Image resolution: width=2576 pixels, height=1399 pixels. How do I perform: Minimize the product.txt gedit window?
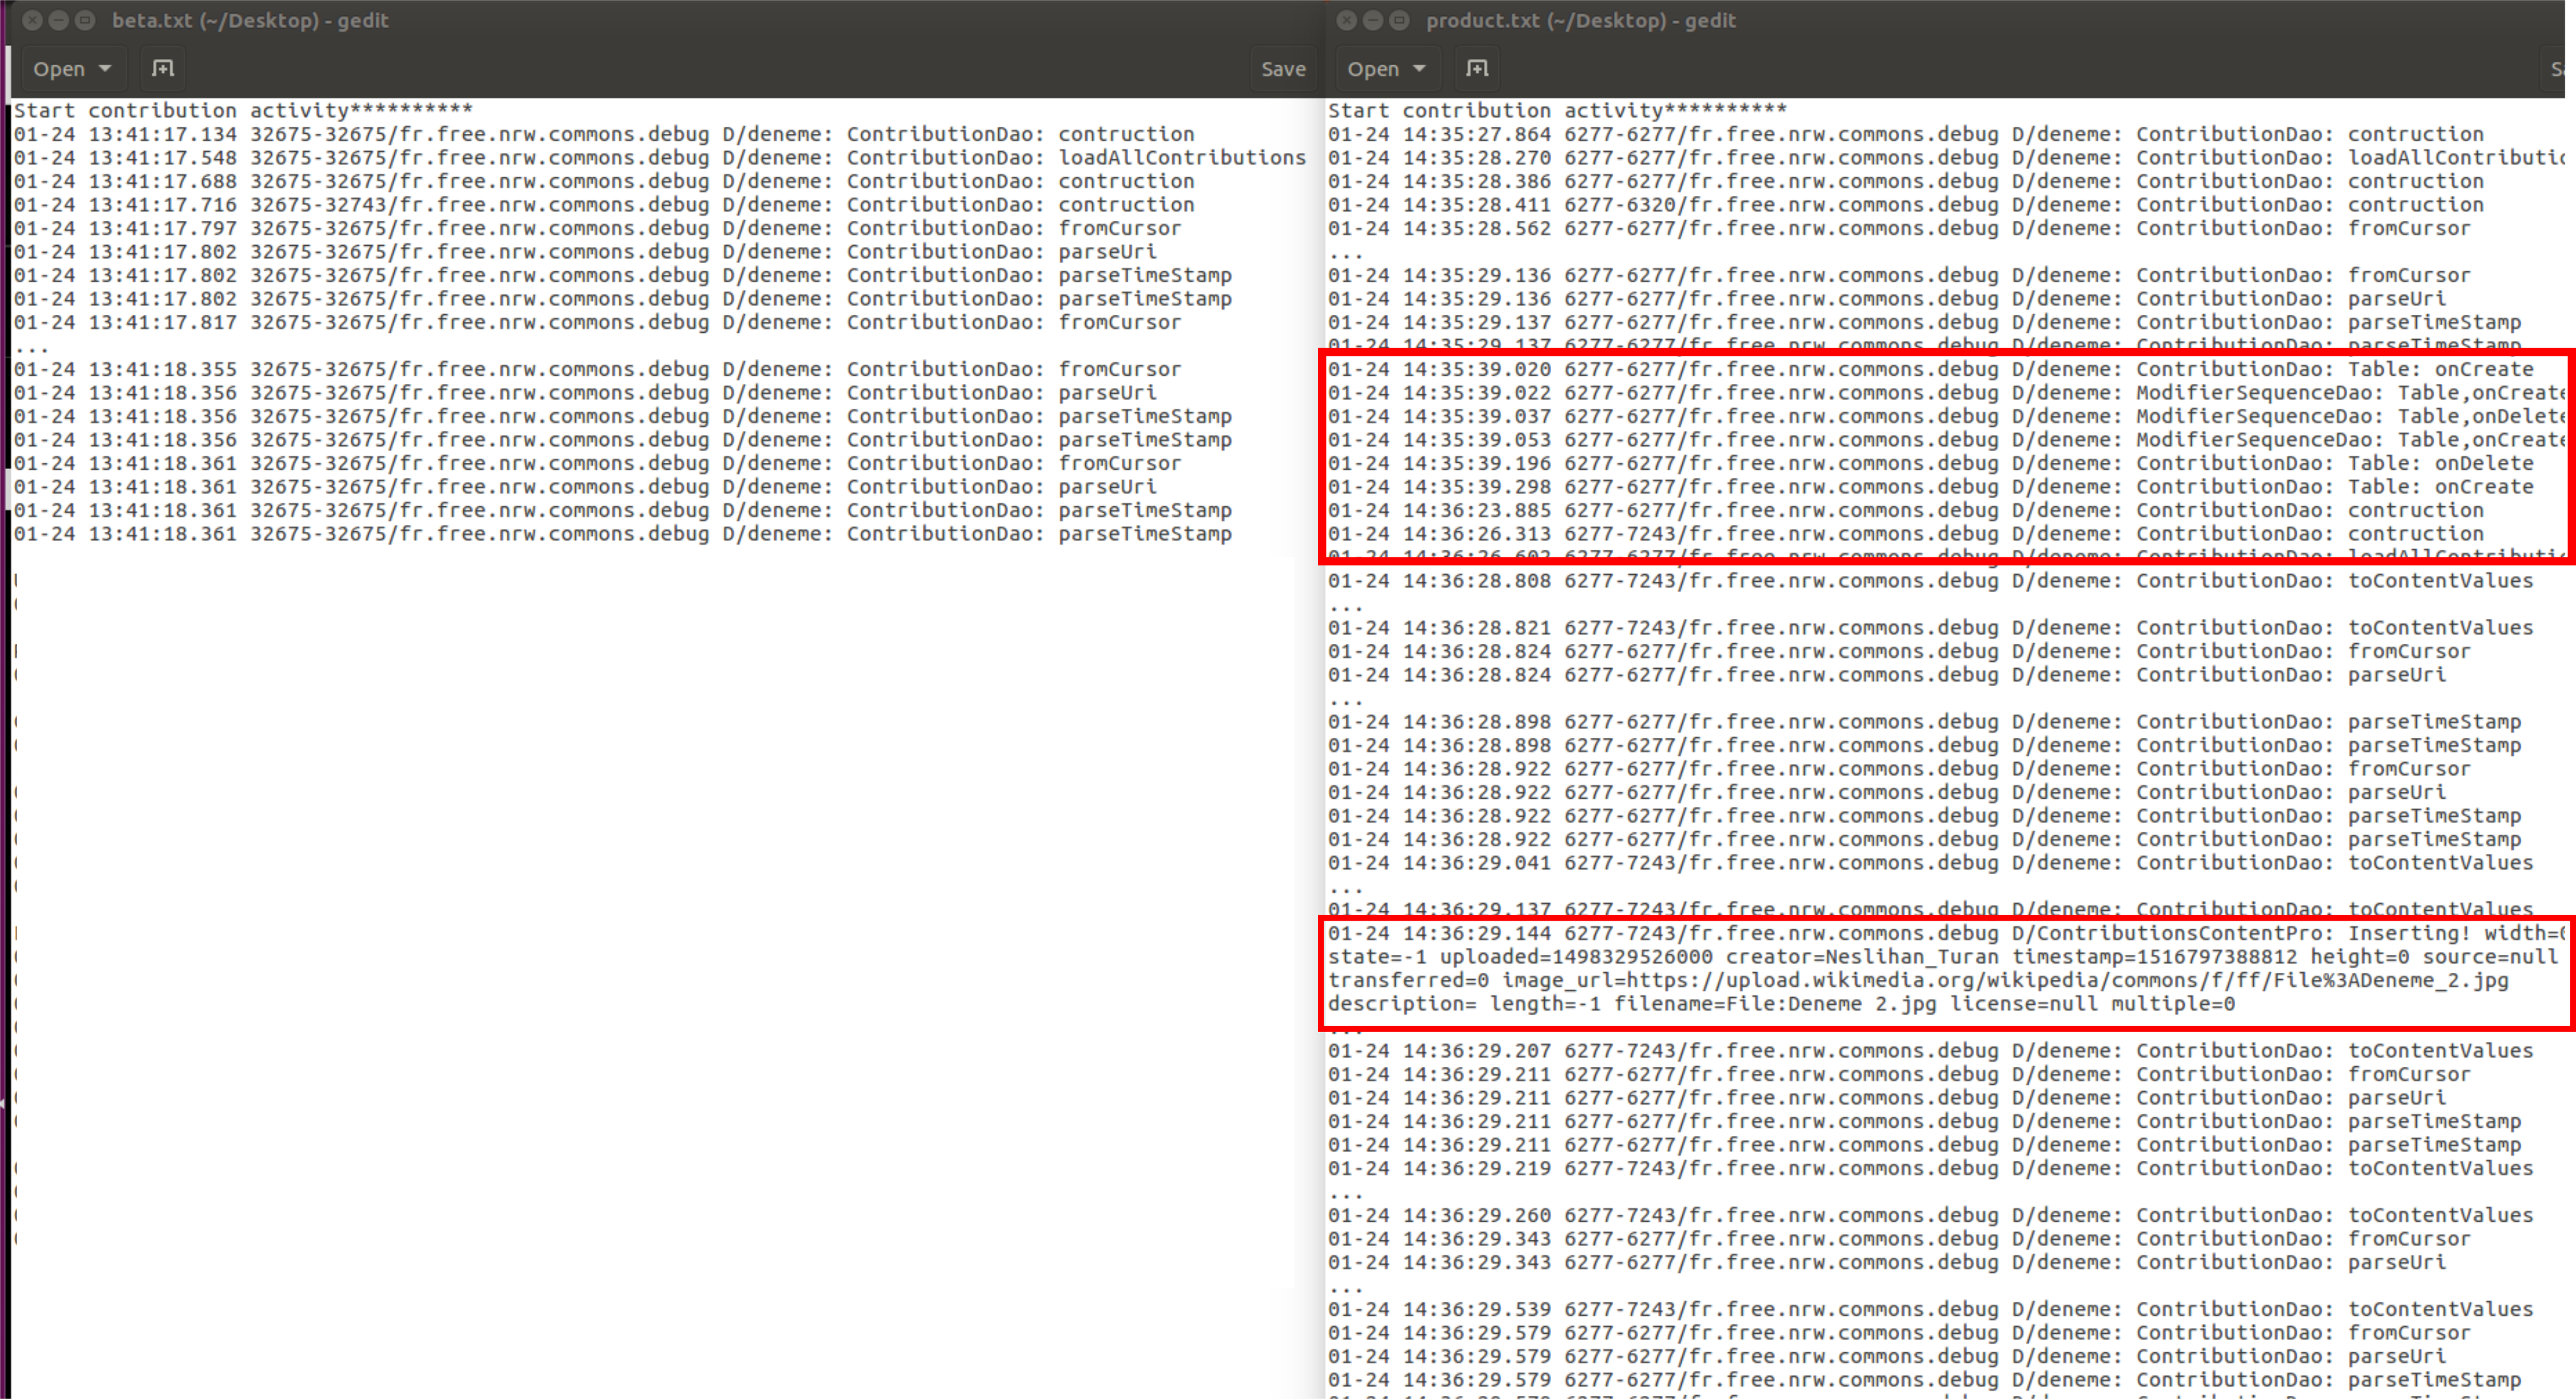1373,20
